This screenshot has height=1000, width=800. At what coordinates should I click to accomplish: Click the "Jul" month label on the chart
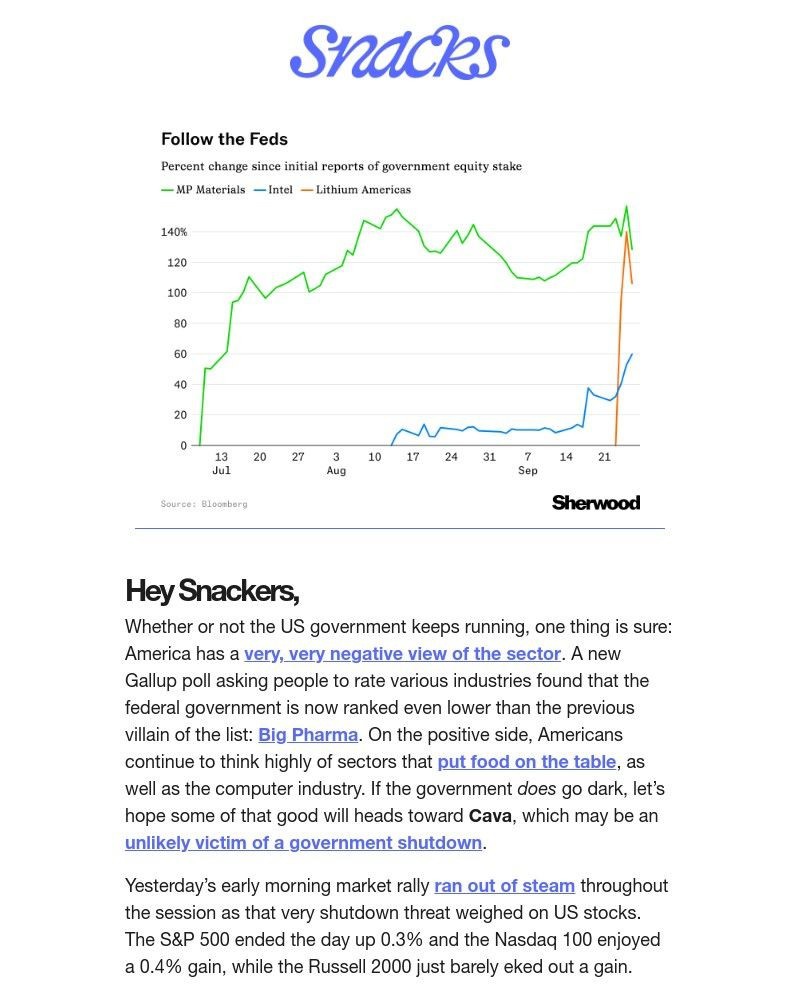click(221, 471)
